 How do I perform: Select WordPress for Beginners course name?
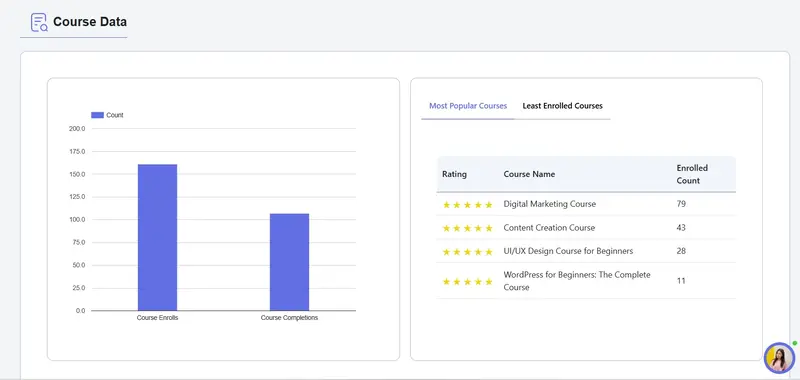(x=577, y=281)
